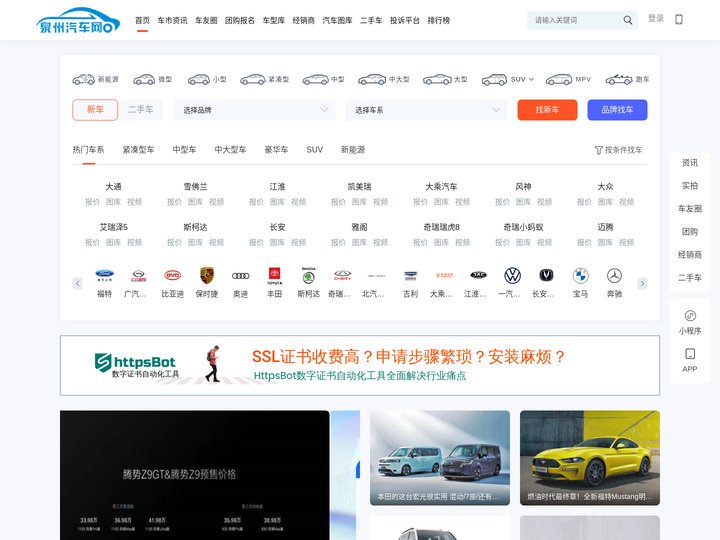
Task: Choose the 吉利 brand logo
Action: pos(411,276)
